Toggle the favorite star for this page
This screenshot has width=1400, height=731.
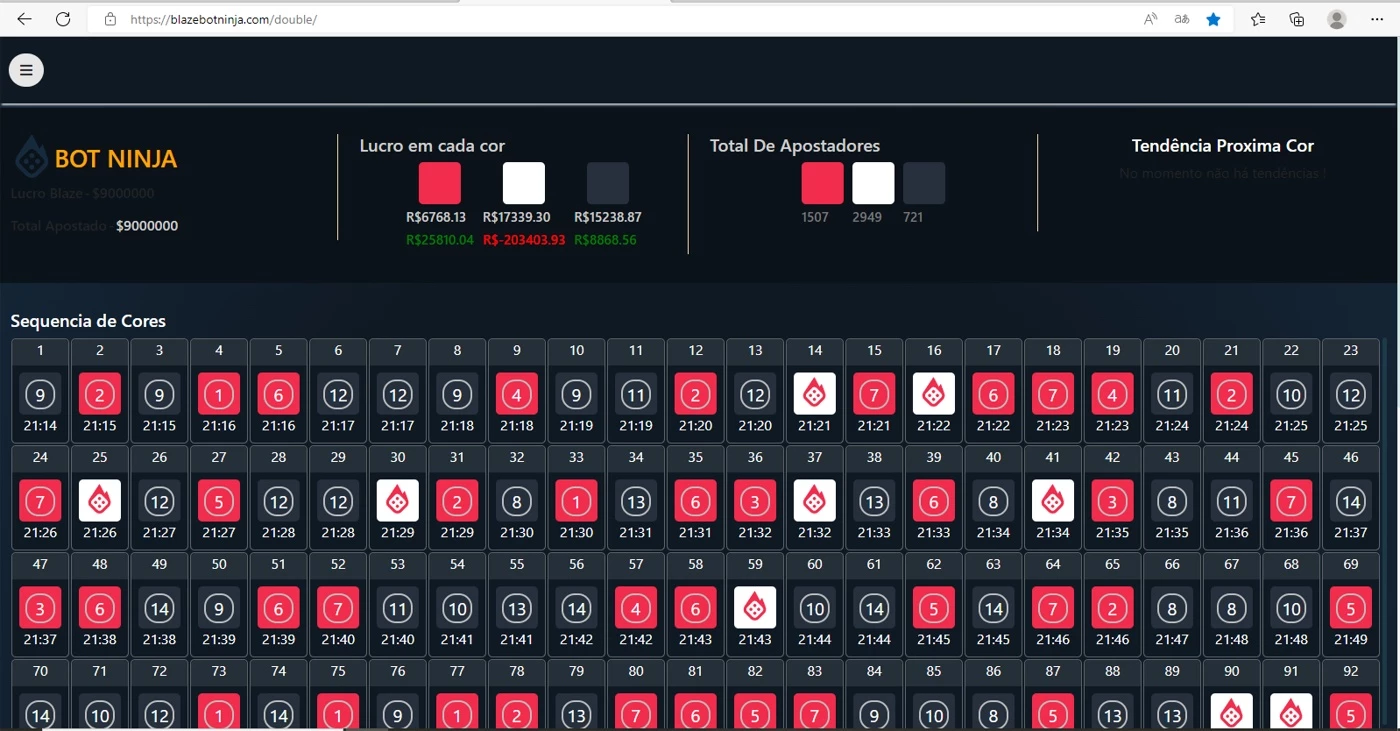[1213, 19]
